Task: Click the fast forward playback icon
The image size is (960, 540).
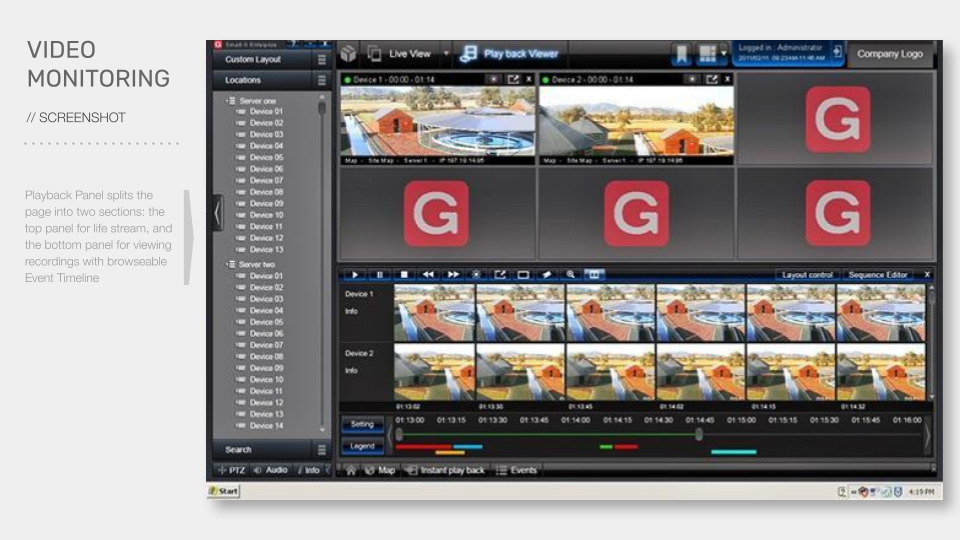Action: click(452, 274)
